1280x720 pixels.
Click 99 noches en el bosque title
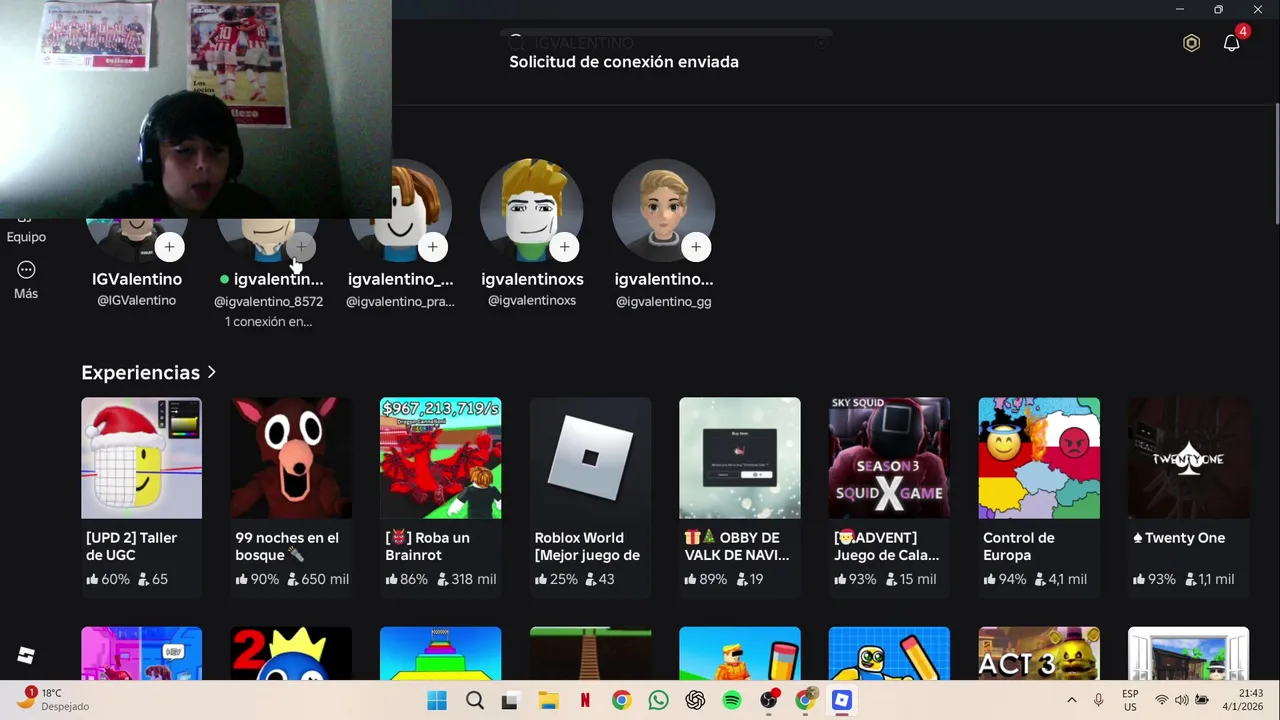[x=286, y=546]
